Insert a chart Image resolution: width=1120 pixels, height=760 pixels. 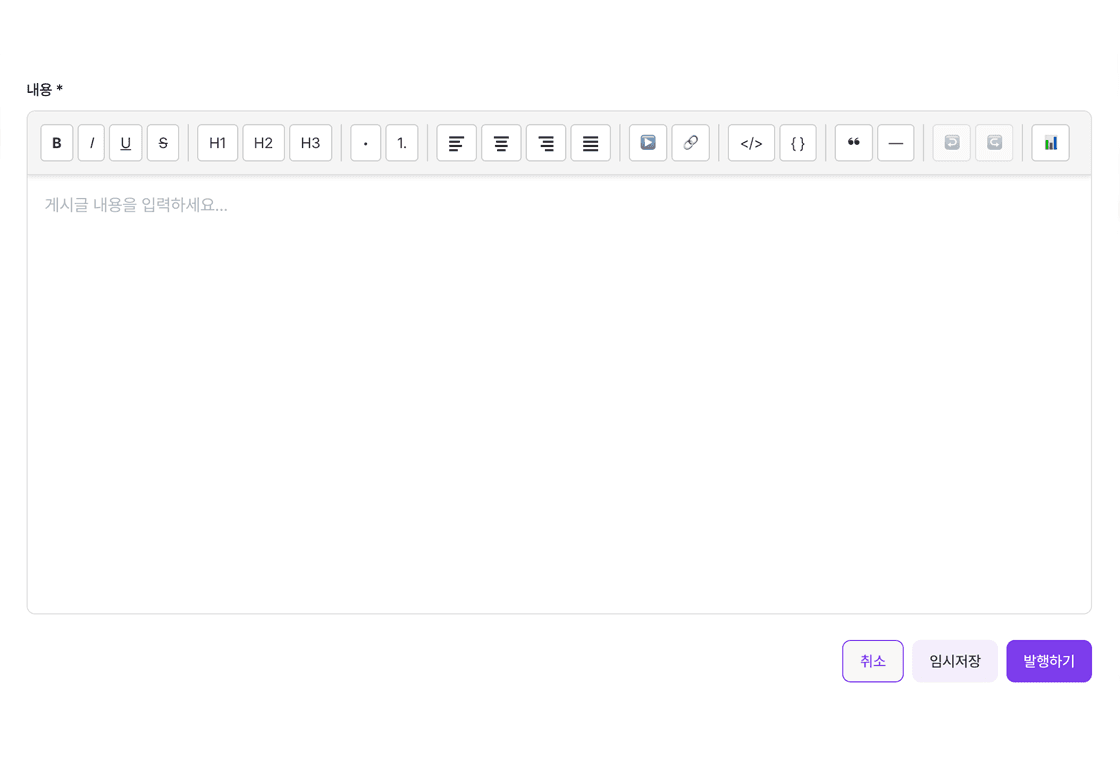click(x=1050, y=143)
